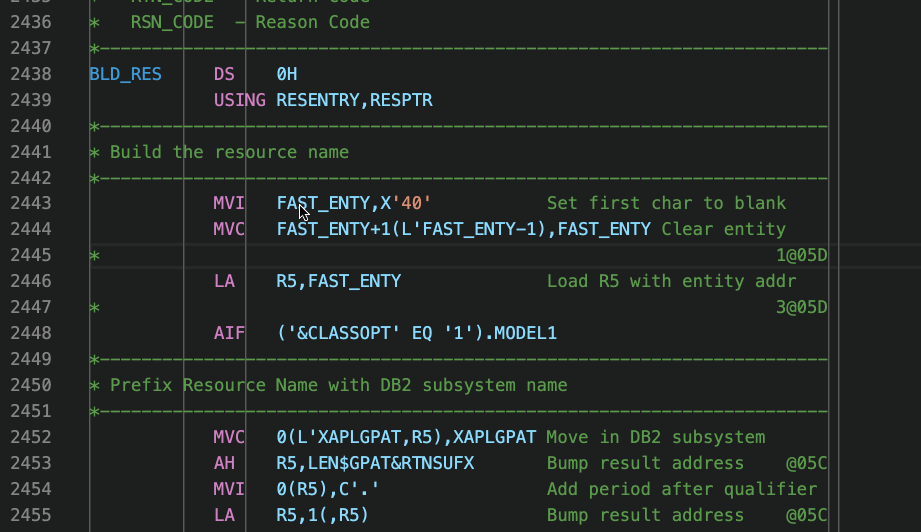Click the R5,1(,R5) operand
The height and width of the screenshot is (532, 921).
[x=322, y=515]
